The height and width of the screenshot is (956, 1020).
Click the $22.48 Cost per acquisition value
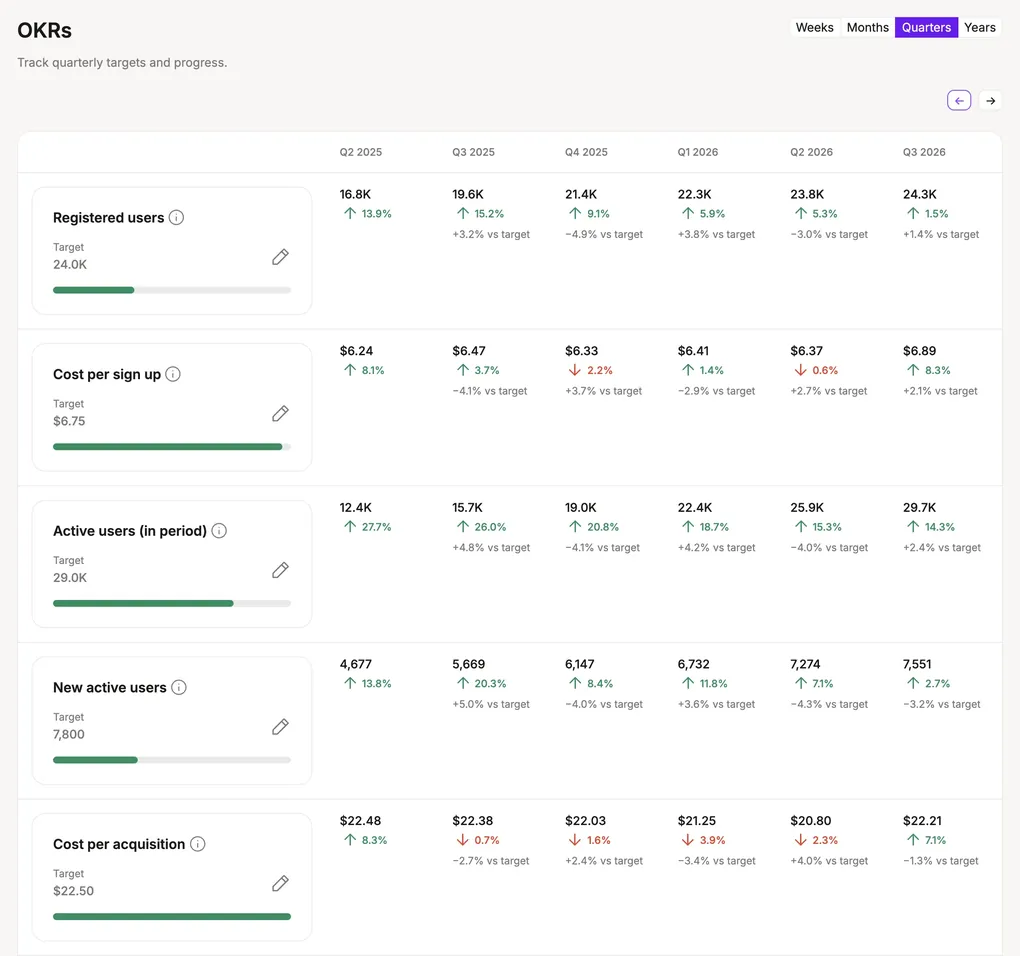(360, 821)
